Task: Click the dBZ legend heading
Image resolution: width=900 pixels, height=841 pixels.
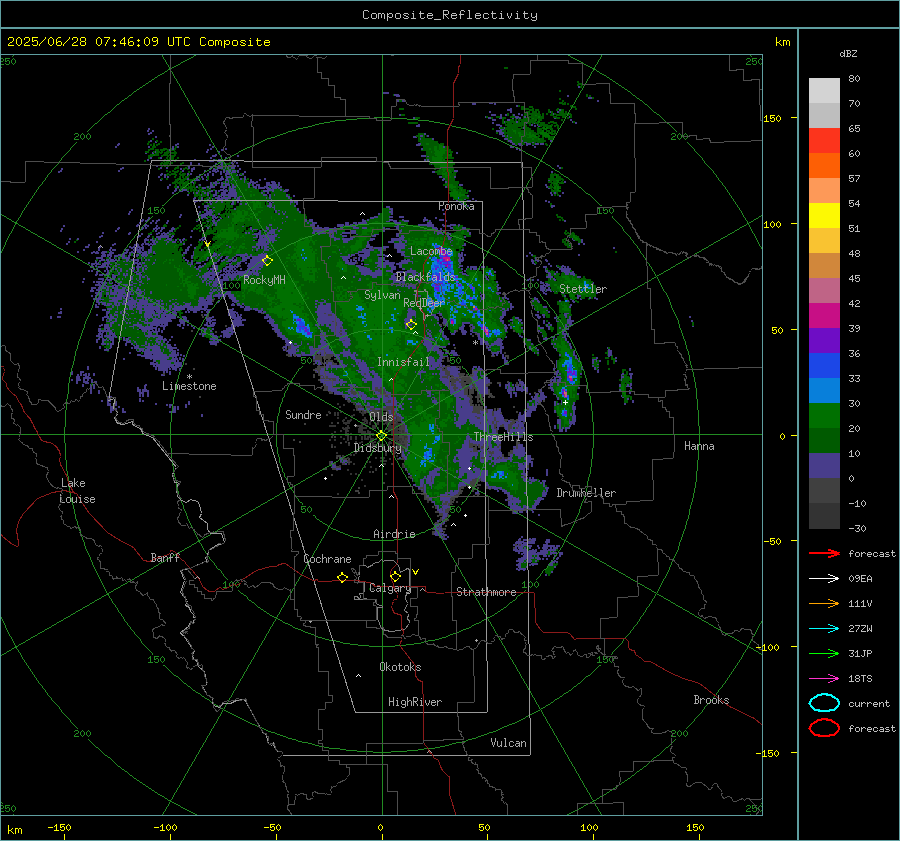Action: pos(848,54)
